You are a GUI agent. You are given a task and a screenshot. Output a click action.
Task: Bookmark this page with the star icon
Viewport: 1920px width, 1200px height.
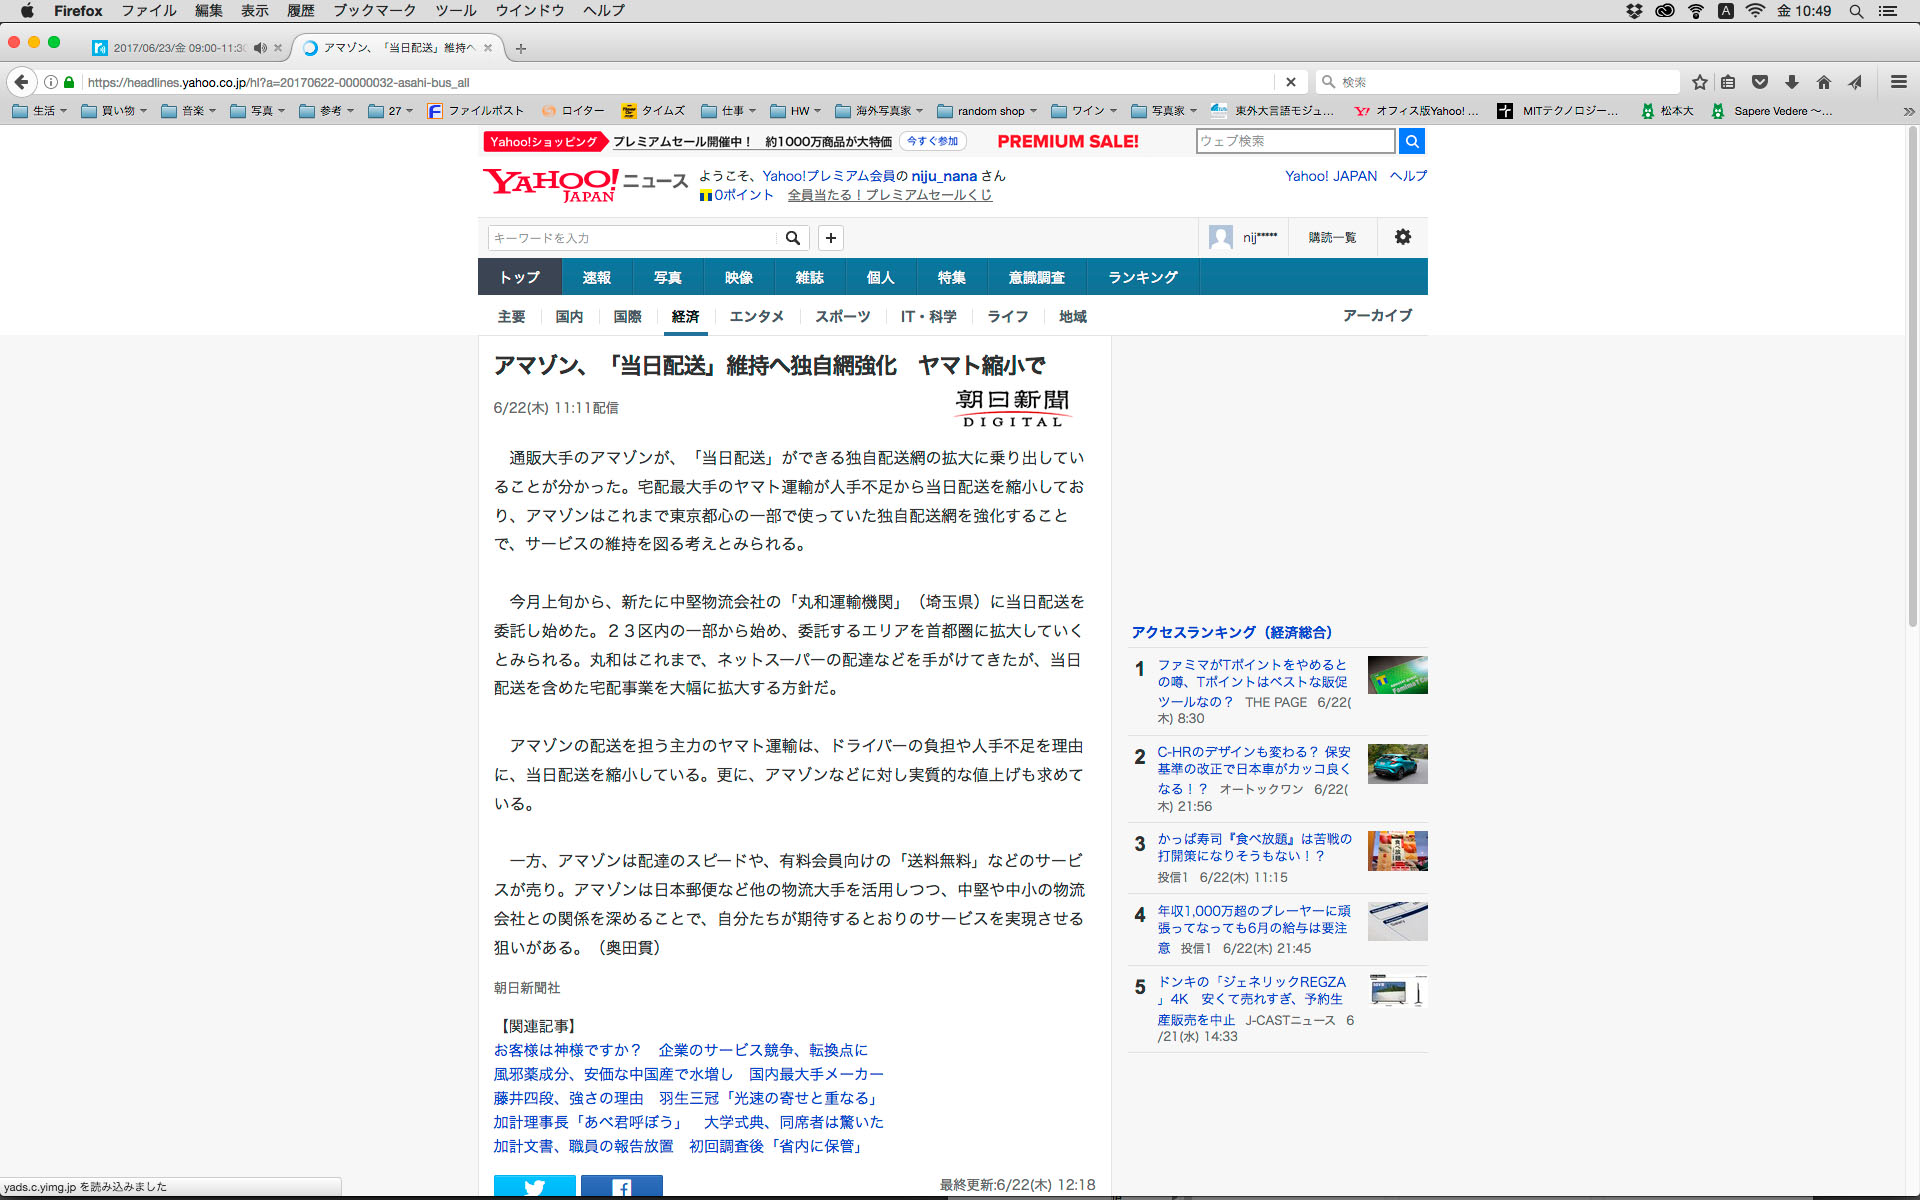(x=1699, y=82)
